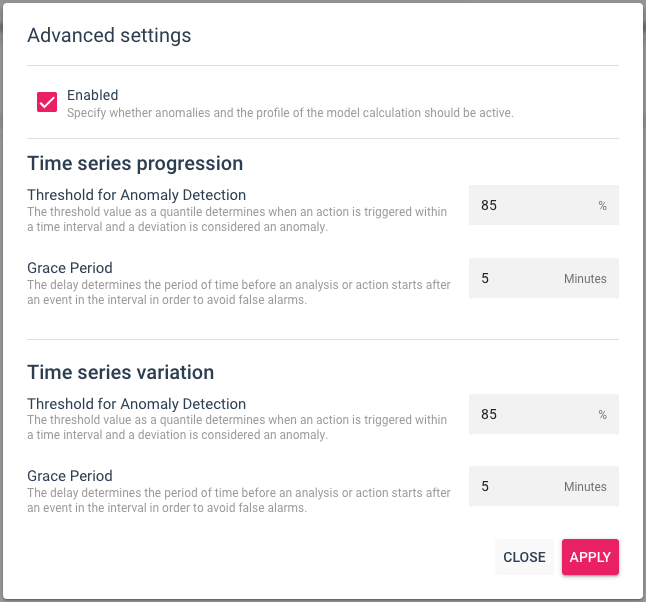Click the progression "Grace Period" label
646x602 pixels.
point(70,268)
